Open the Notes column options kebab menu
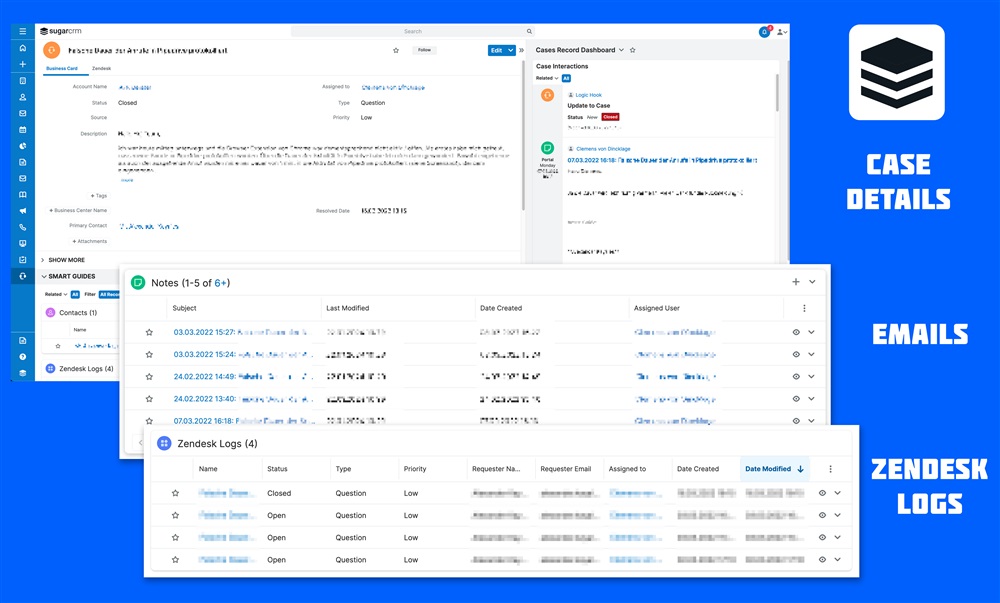This screenshot has width=1000, height=603. click(805, 309)
